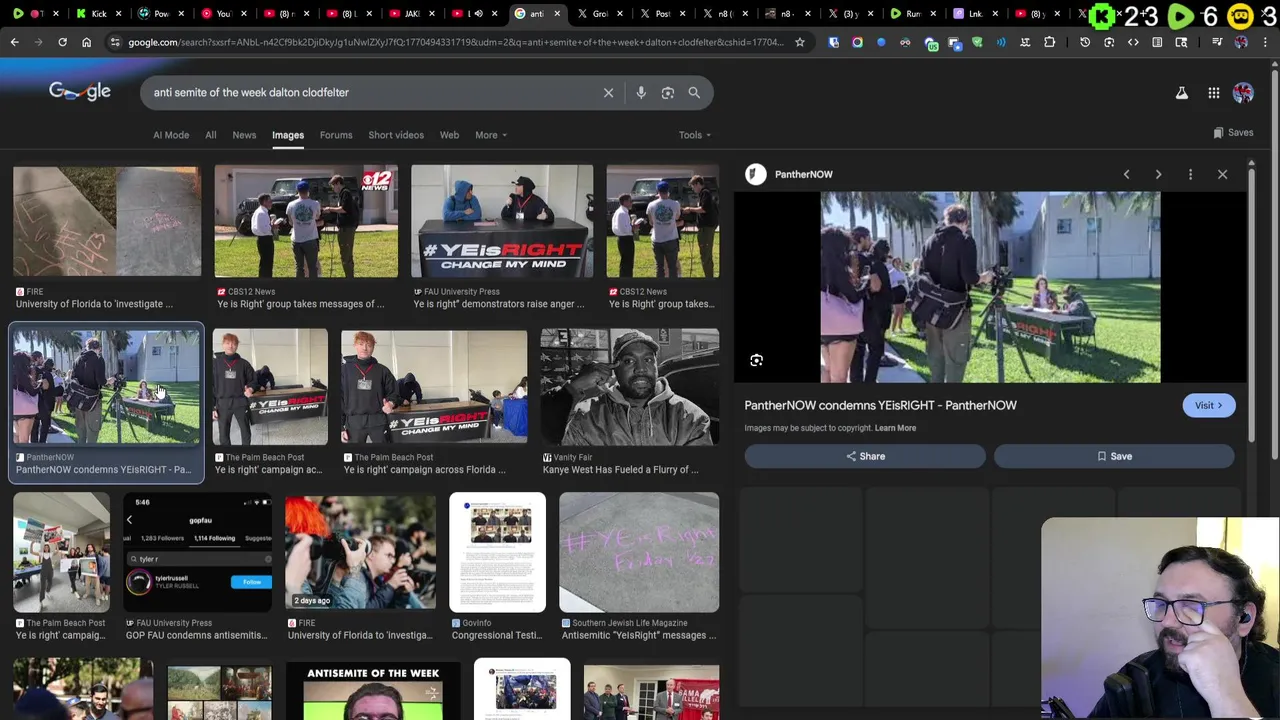Open browser home page icon
1280x720 pixels.
(x=86, y=42)
